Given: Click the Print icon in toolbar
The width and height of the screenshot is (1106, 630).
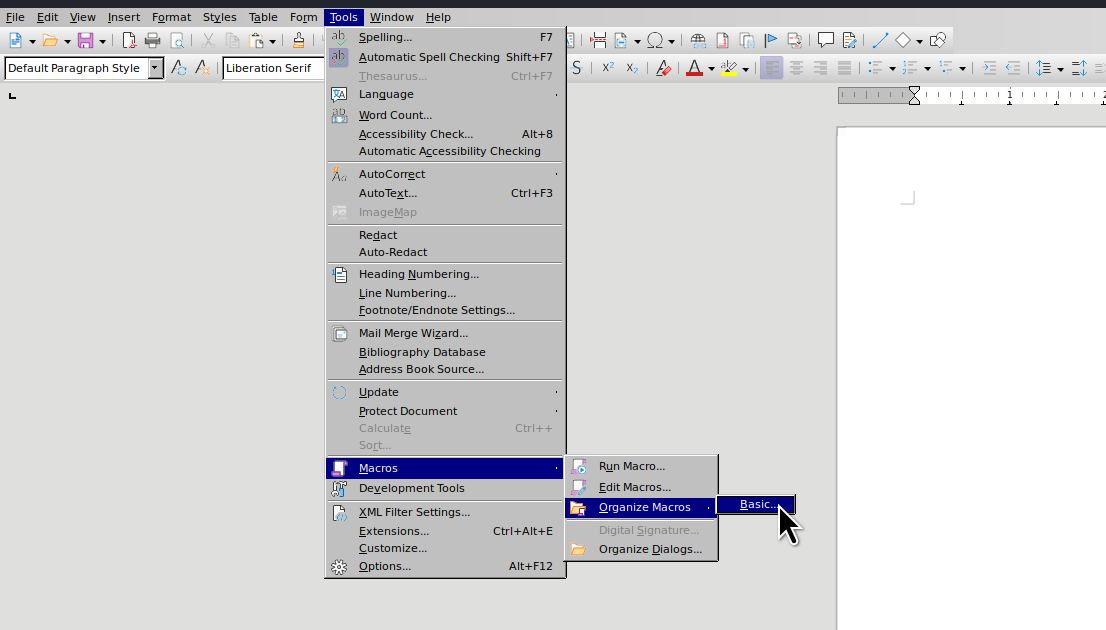Looking at the screenshot, I should [152, 40].
